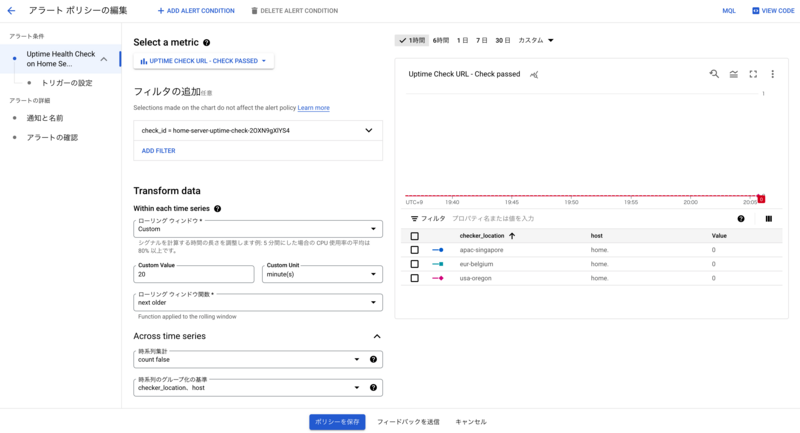Check the eur-belgium row checkbox
Viewport: 800px width, 433px height.
[415, 264]
